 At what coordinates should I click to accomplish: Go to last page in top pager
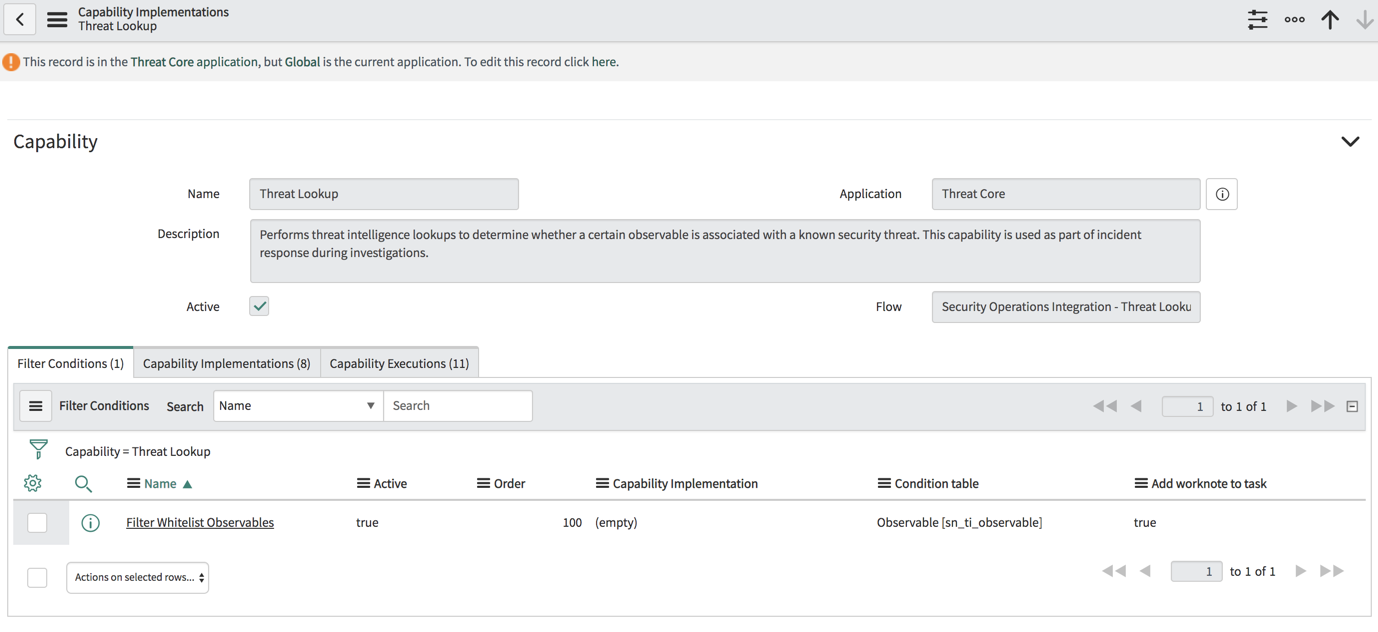tap(1323, 406)
